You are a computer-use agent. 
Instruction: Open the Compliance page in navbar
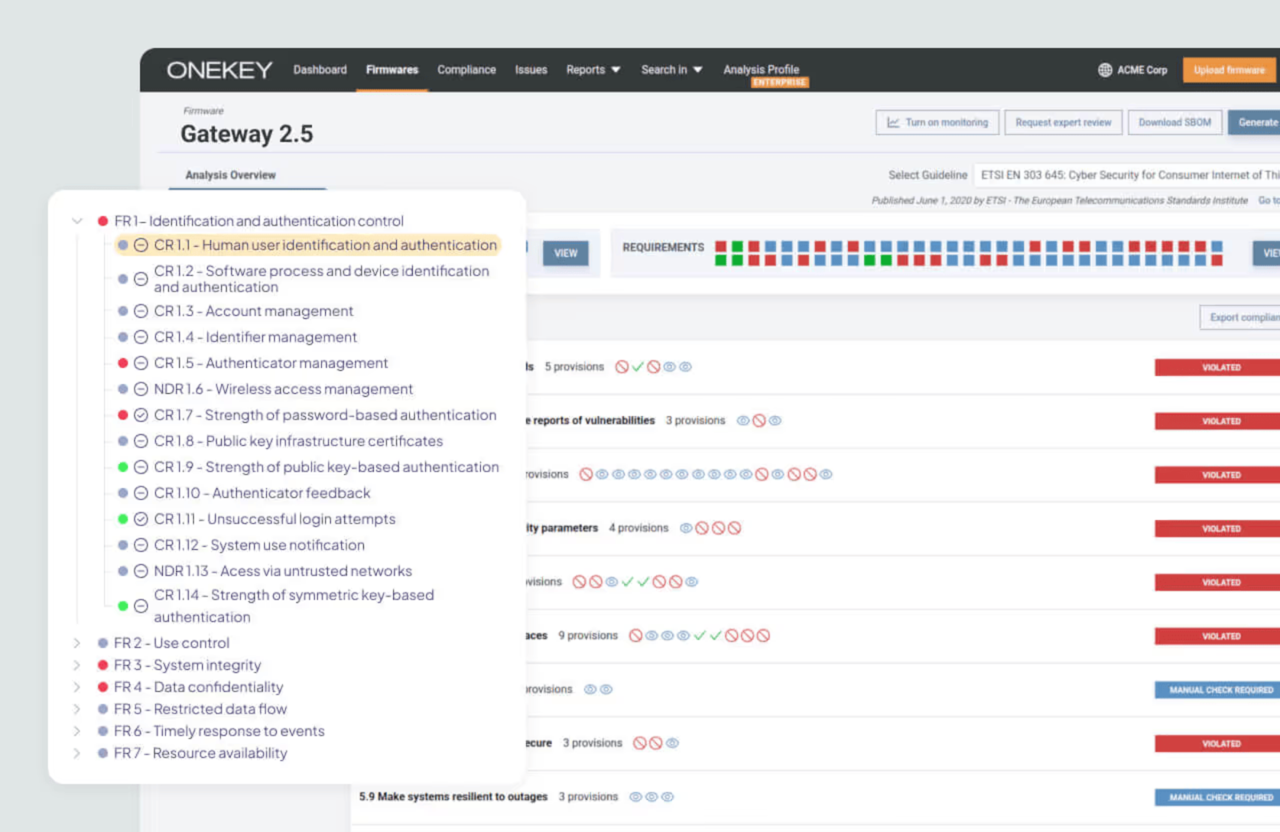point(466,70)
